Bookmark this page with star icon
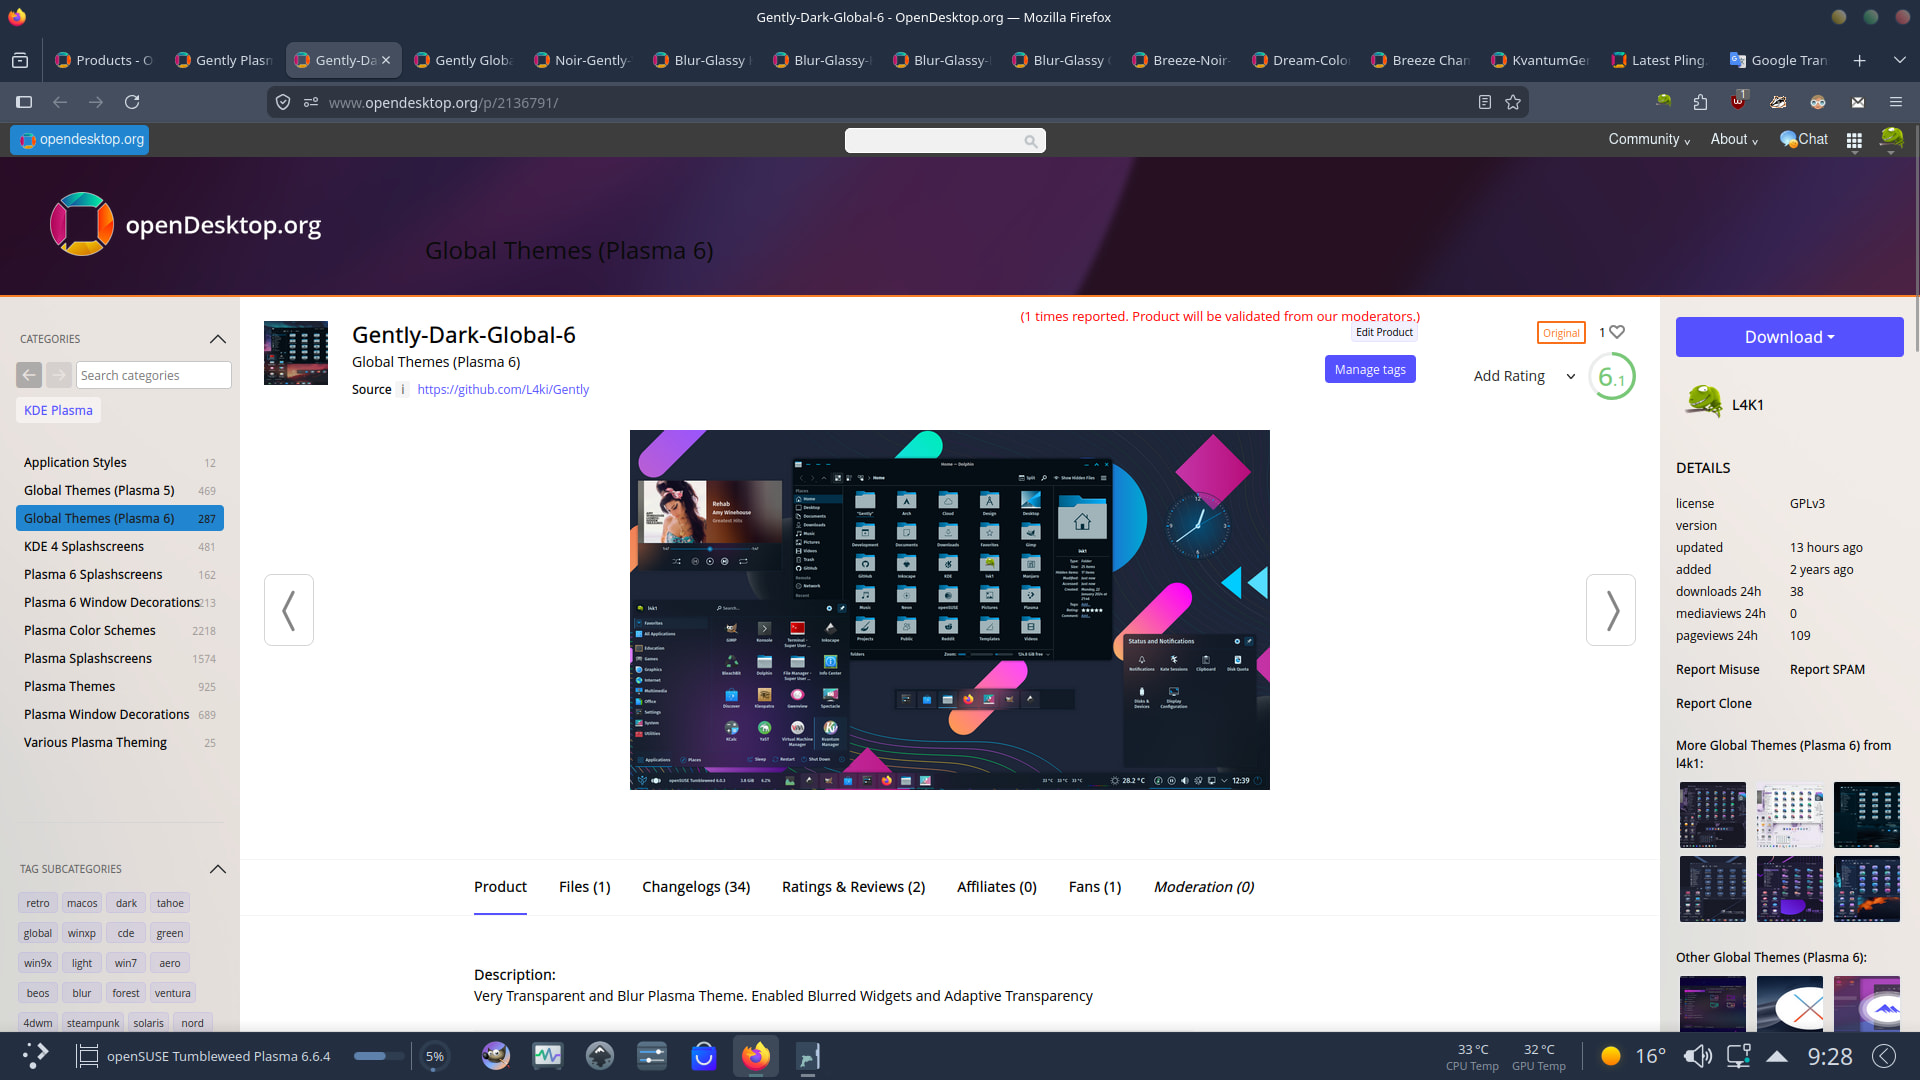The image size is (1920, 1080). point(1513,102)
